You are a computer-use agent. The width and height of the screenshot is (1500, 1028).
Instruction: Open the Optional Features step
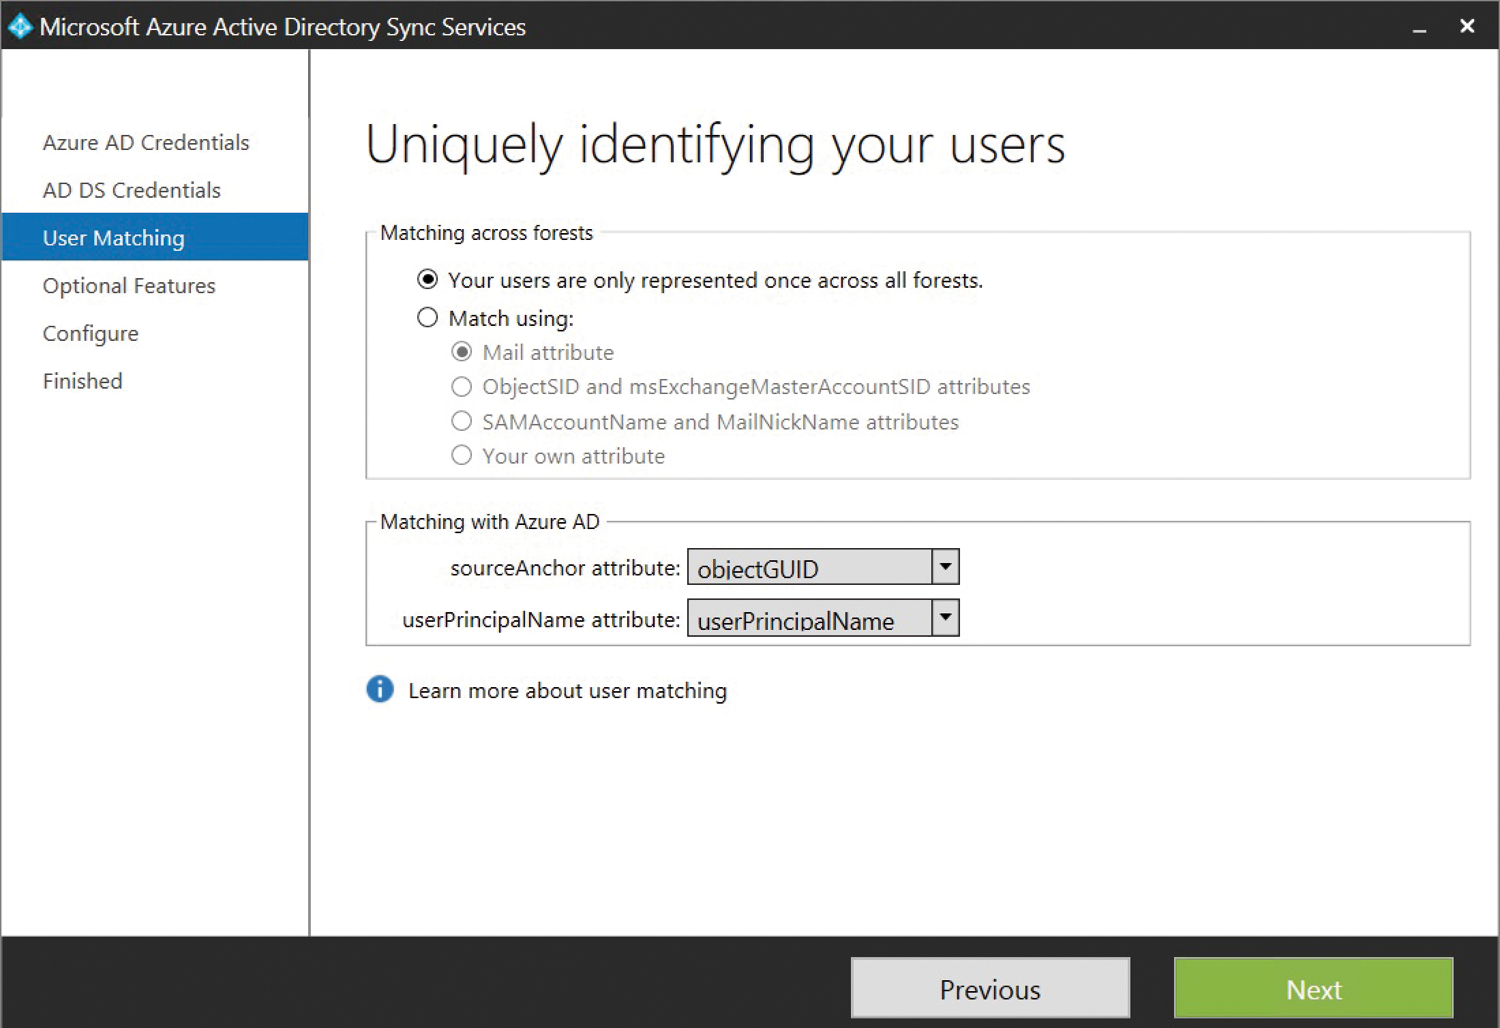(128, 285)
